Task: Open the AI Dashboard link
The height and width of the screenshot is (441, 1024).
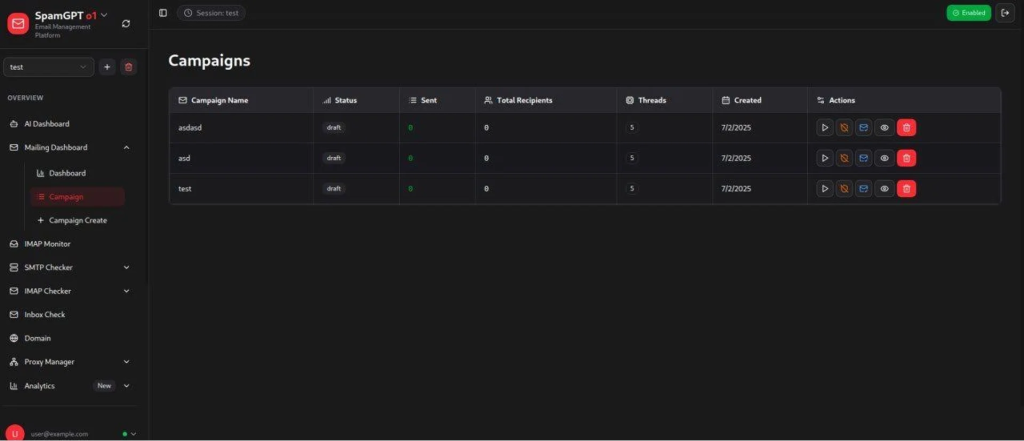Action: tap(46, 124)
